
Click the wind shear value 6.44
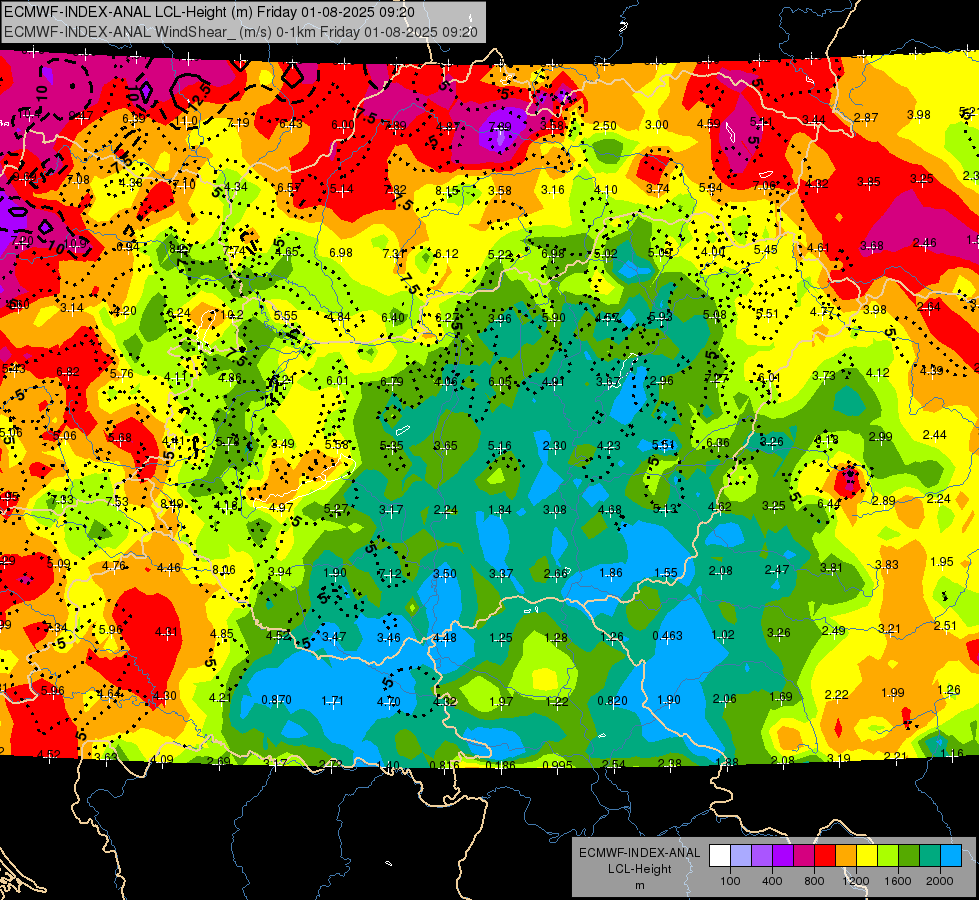(x=829, y=503)
